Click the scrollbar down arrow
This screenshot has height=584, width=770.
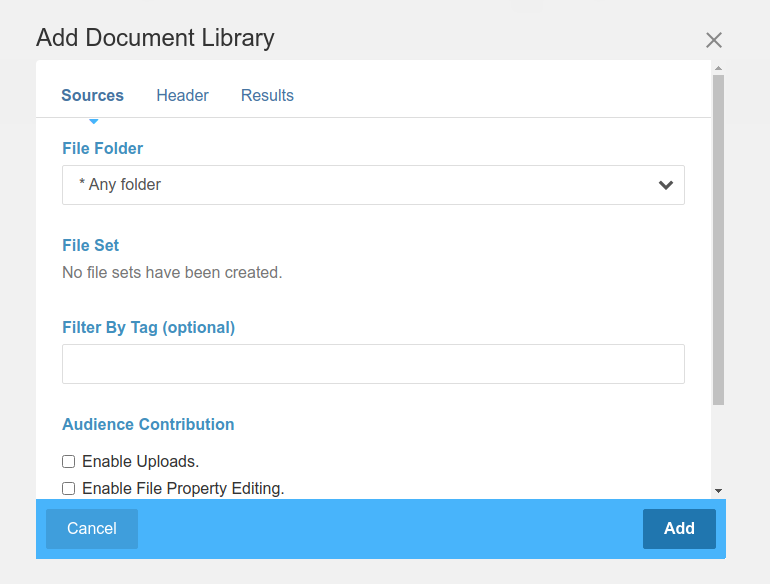coord(718,491)
